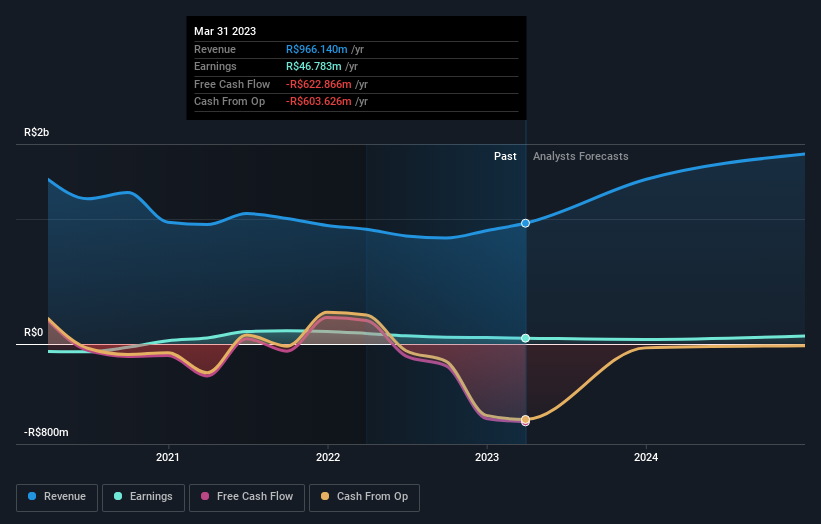Click the R$966.140m revenue value
This screenshot has height=524, width=821.
pos(317,49)
